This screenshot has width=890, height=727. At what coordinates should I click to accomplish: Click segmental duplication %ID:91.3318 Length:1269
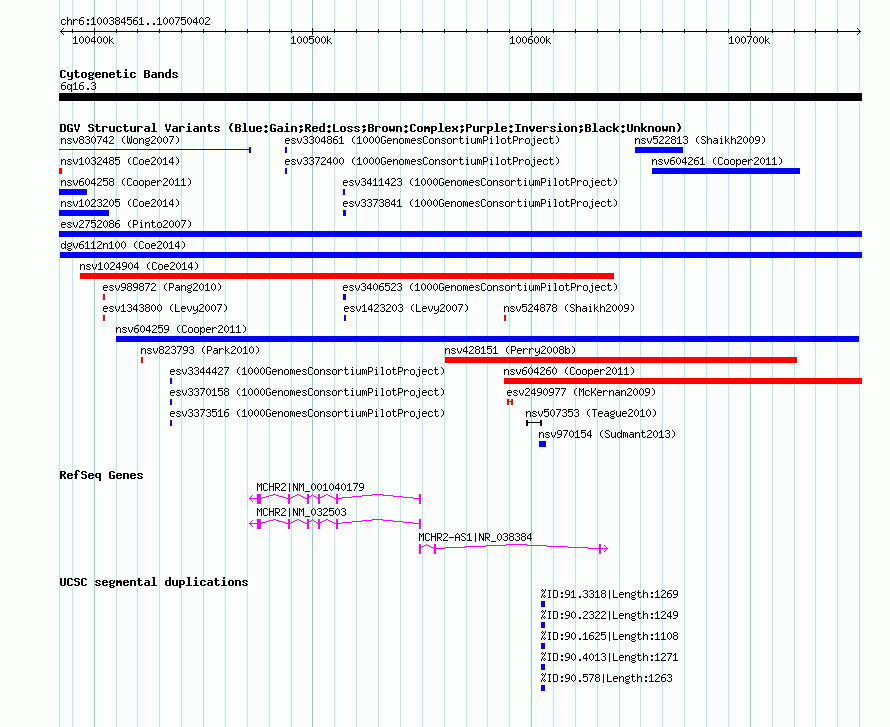(x=610, y=594)
